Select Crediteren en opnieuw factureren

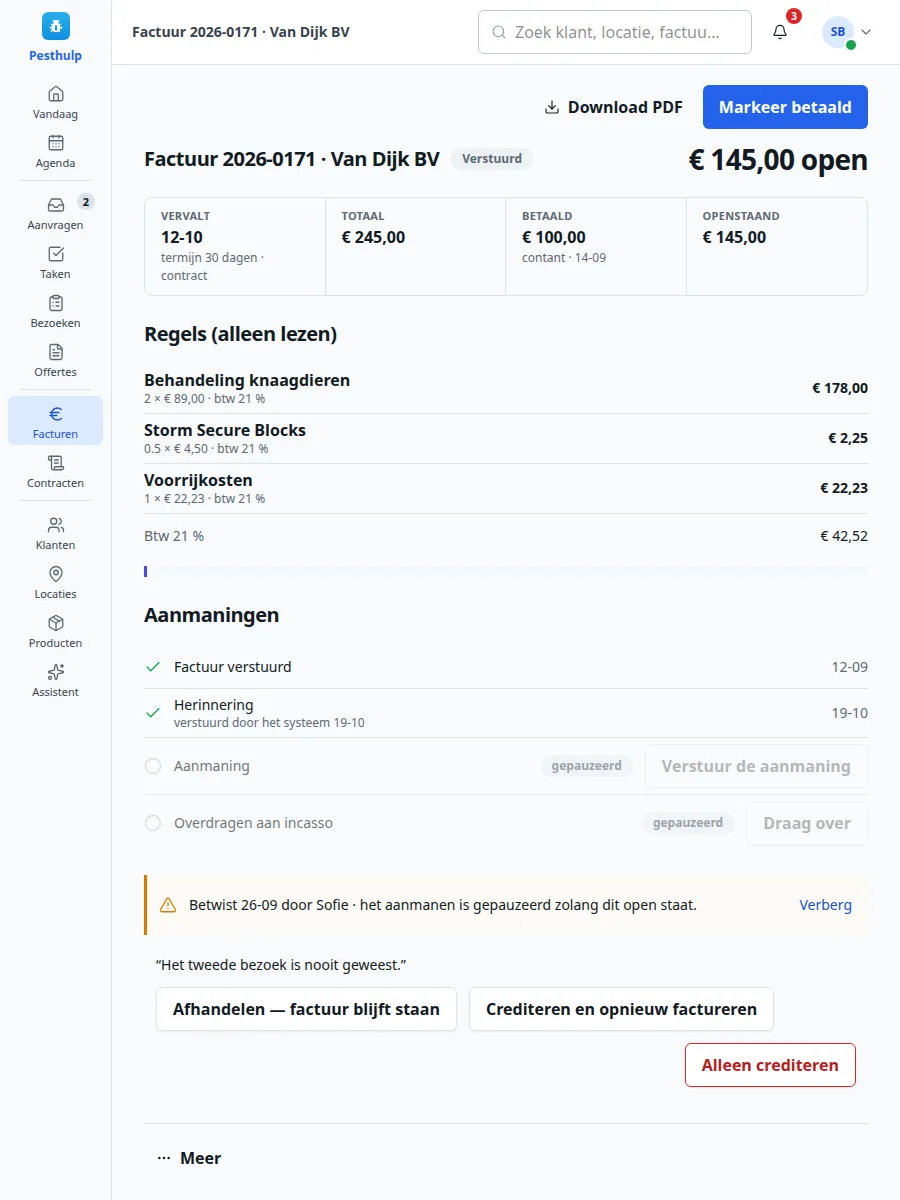pyautogui.click(x=621, y=1009)
